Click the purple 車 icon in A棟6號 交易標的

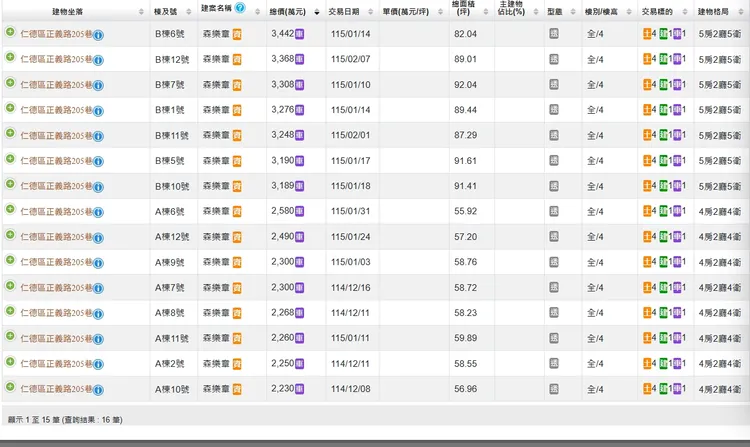coord(679,212)
